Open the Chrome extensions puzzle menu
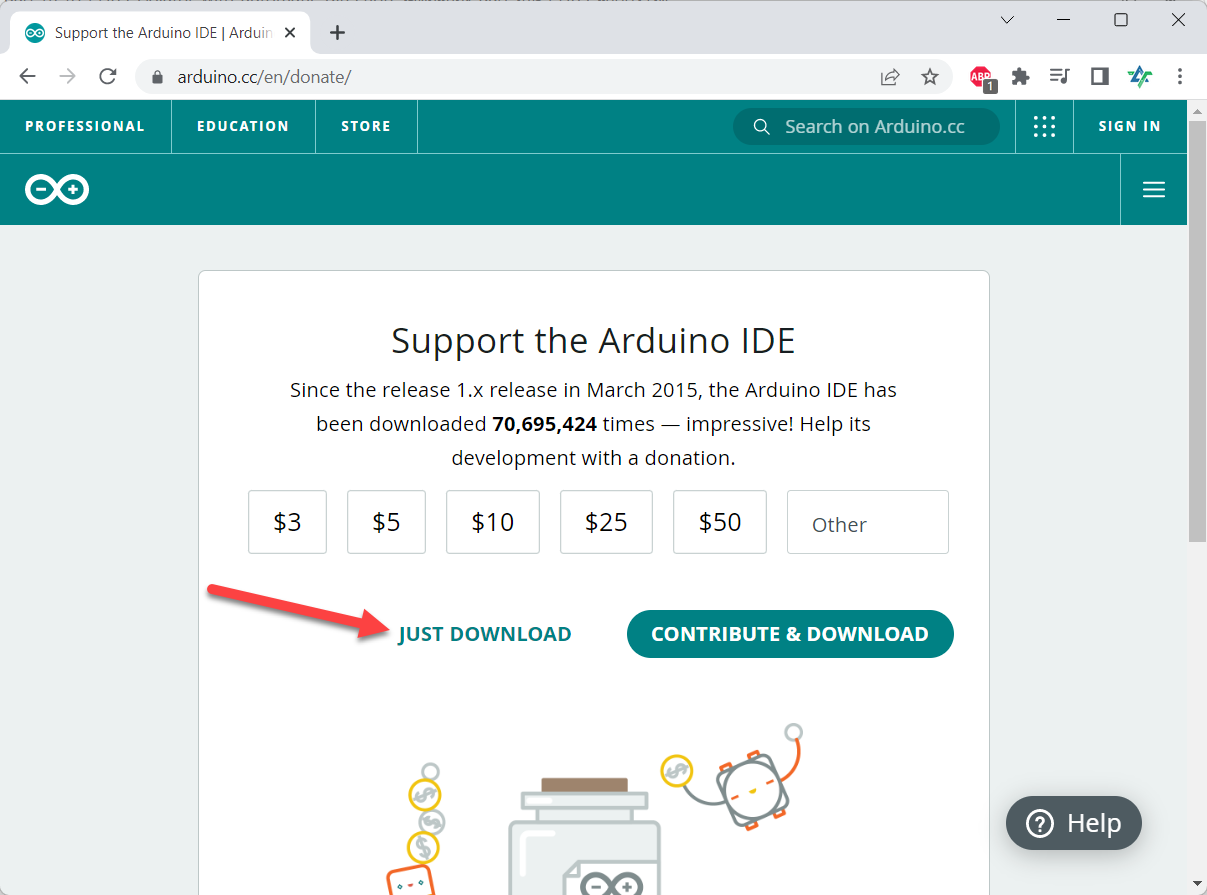1207x895 pixels. click(x=1020, y=77)
